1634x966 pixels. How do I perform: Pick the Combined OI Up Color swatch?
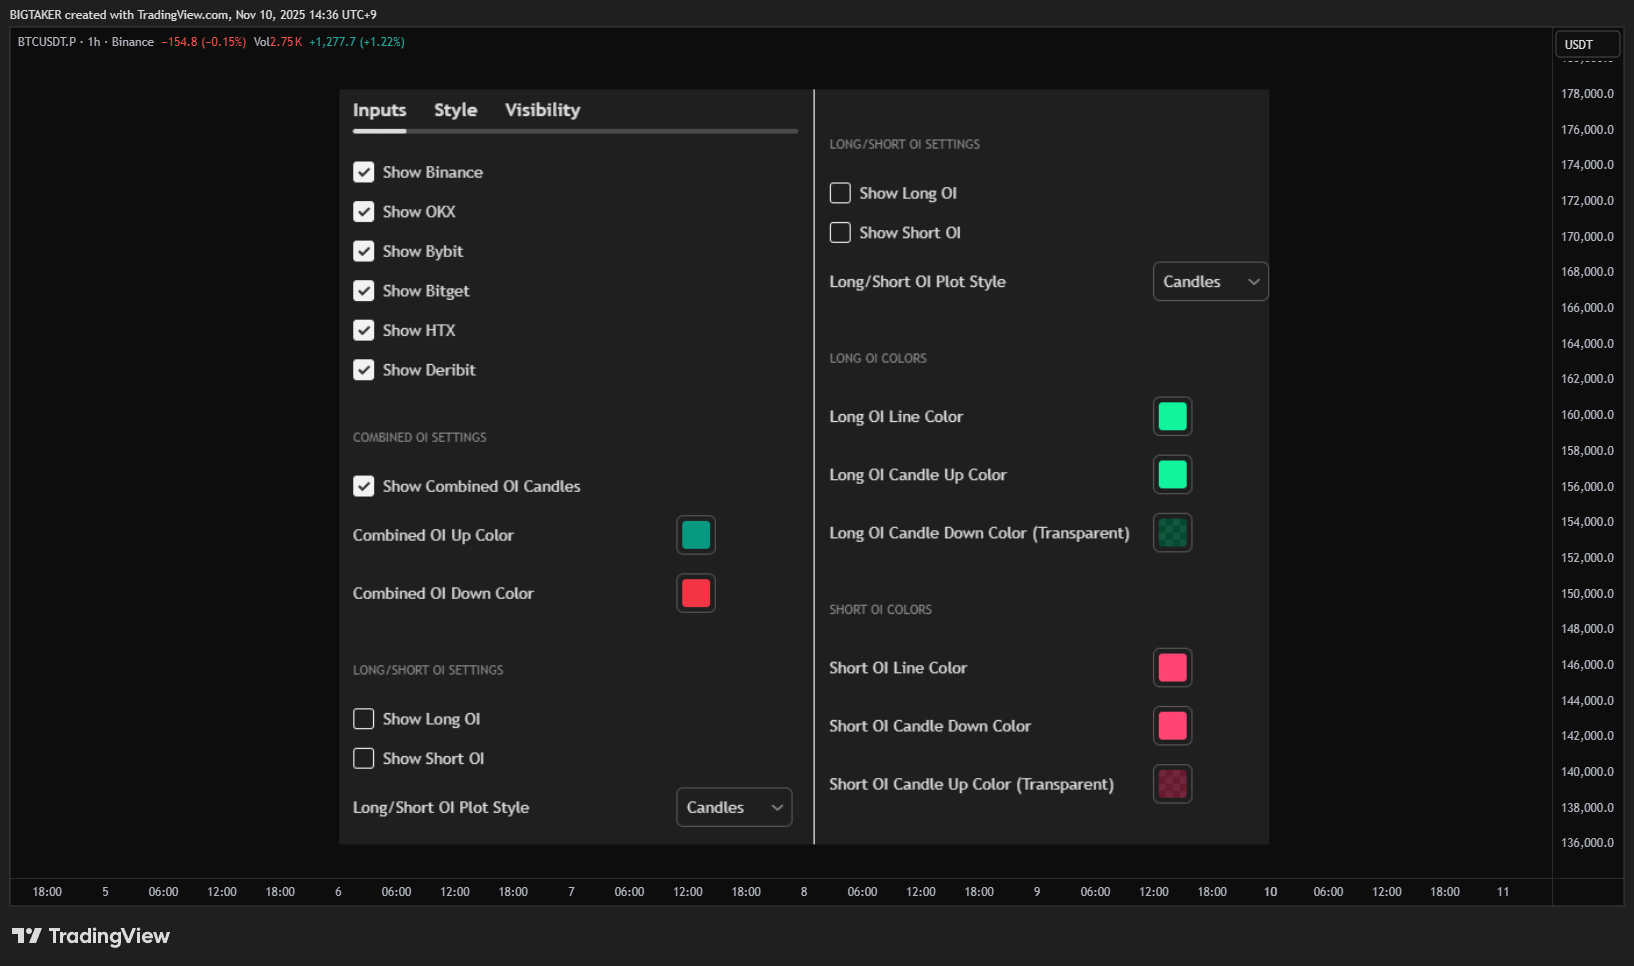696,535
